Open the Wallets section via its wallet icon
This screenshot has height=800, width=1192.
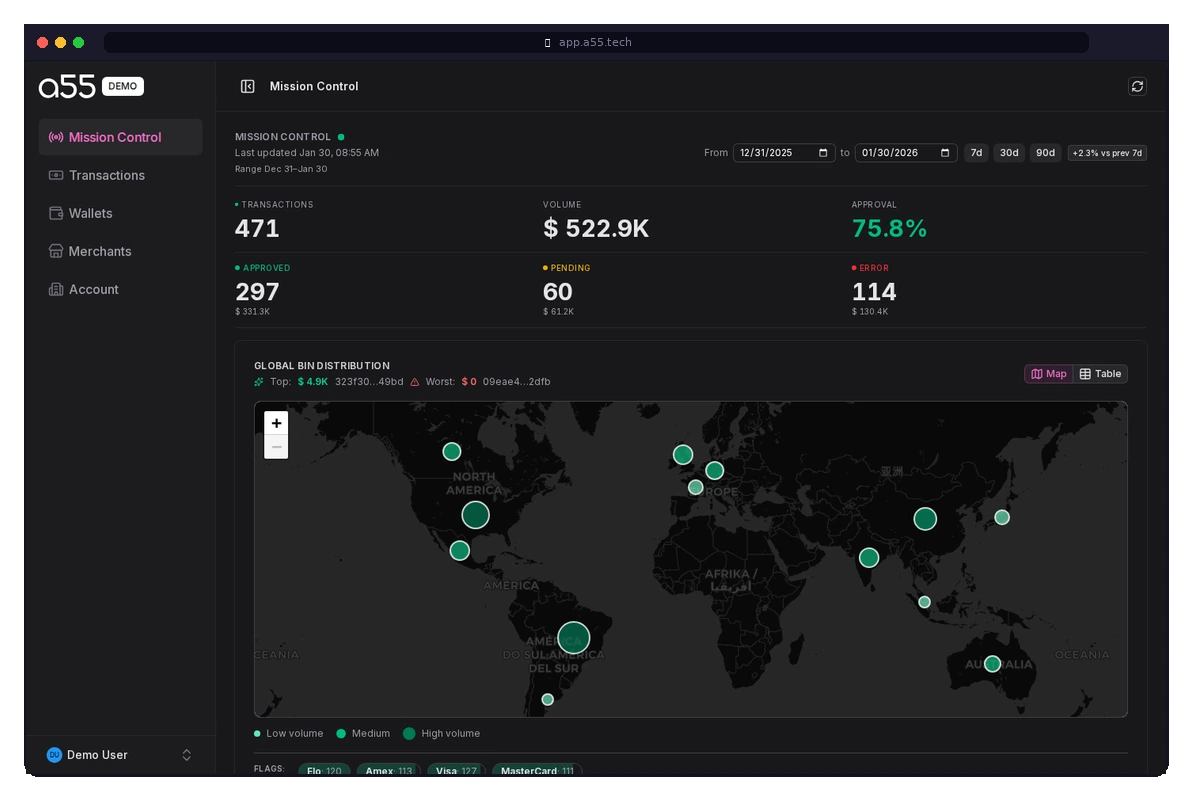click(x=56, y=213)
